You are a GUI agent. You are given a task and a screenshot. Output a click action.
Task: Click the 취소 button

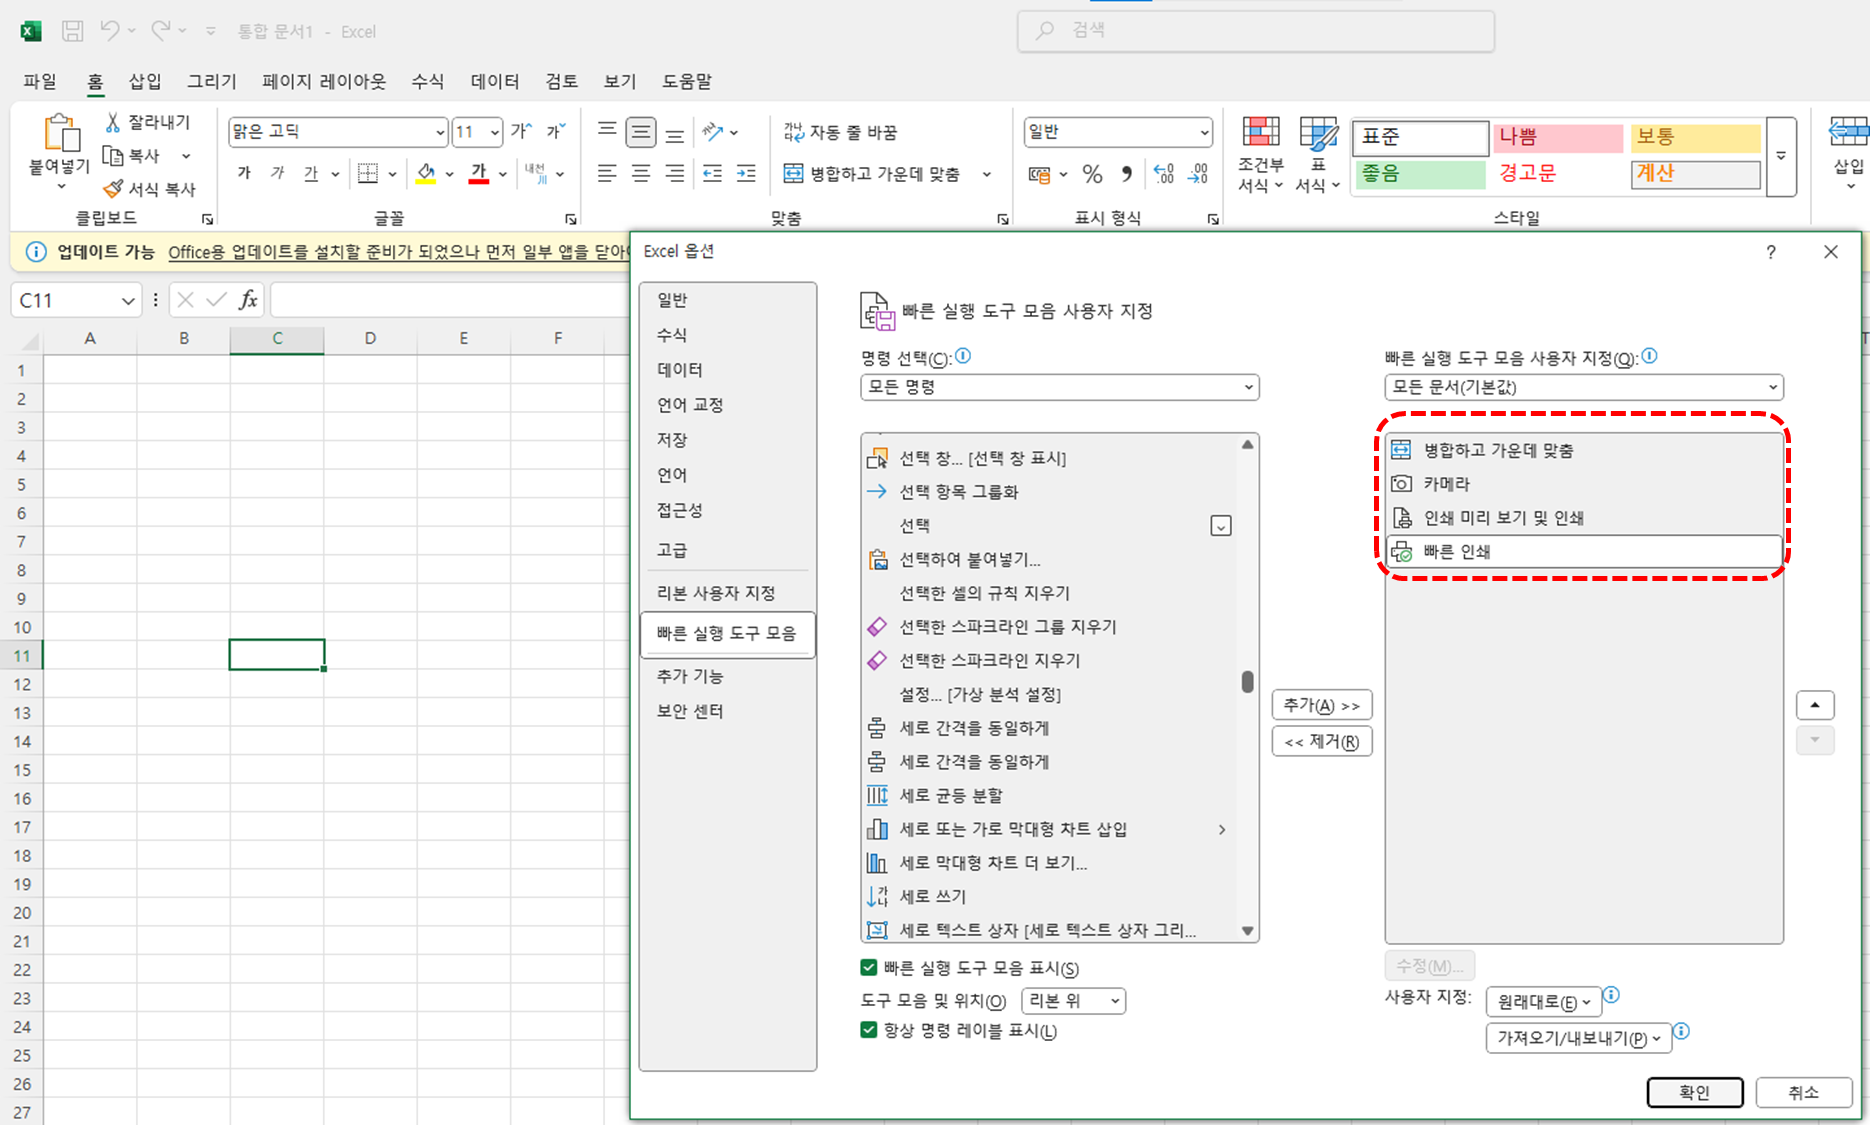pyautogui.click(x=1804, y=1092)
